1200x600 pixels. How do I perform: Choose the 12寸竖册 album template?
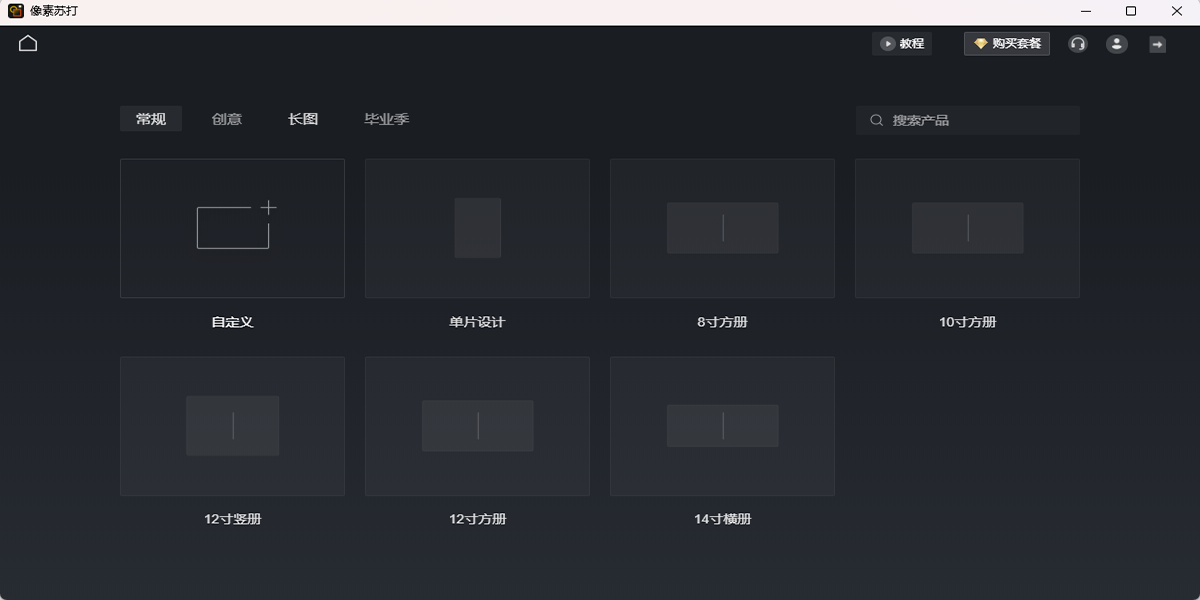pos(232,426)
